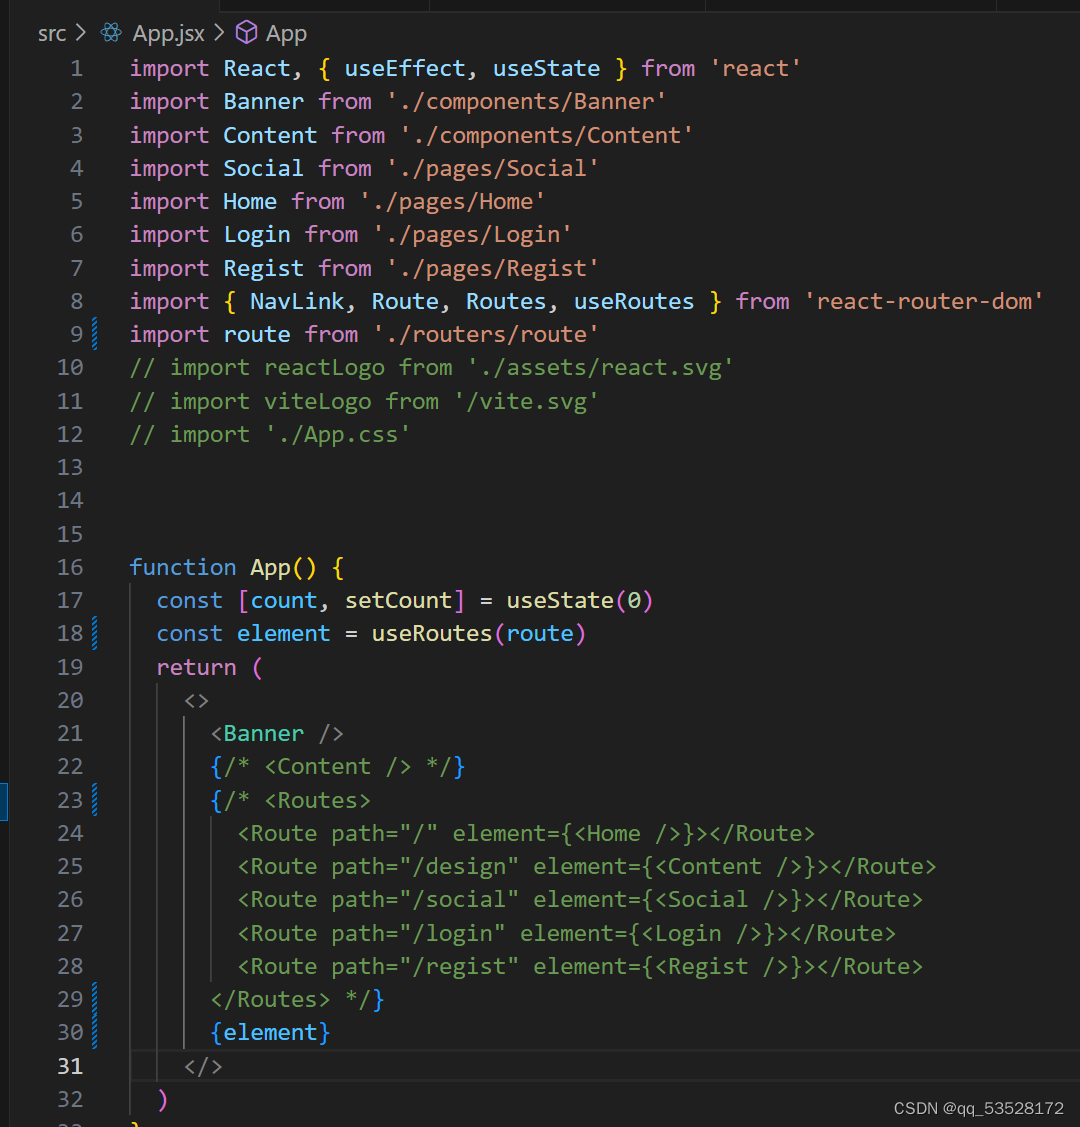Click the change indicator beside line 23
1080x1127 pixels.
(92, 799)
